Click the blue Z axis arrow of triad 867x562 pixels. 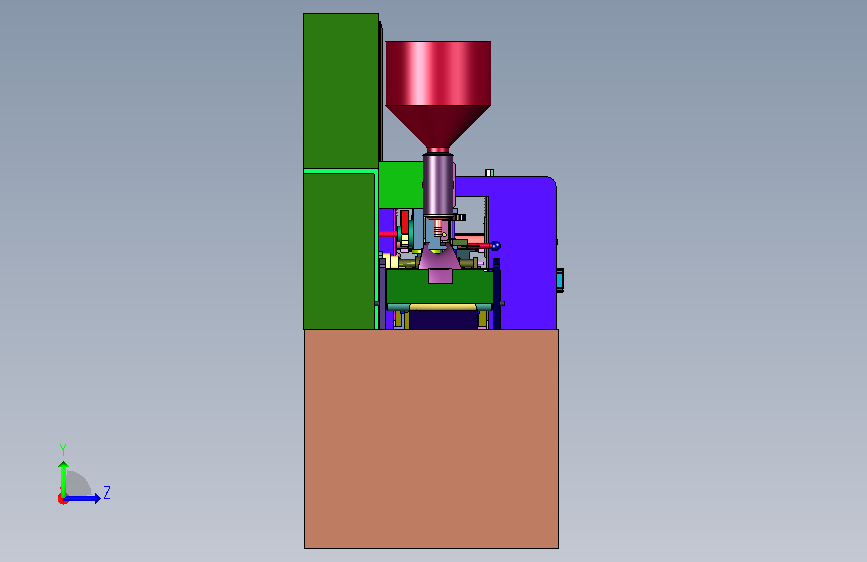(82, 498)
